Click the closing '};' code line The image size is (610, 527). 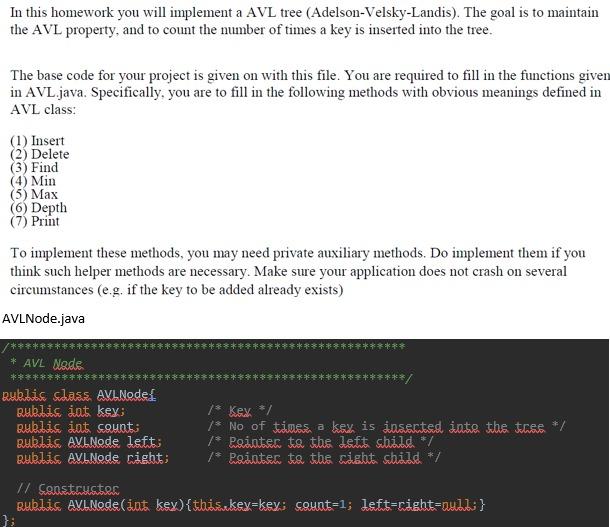(8, 520)
